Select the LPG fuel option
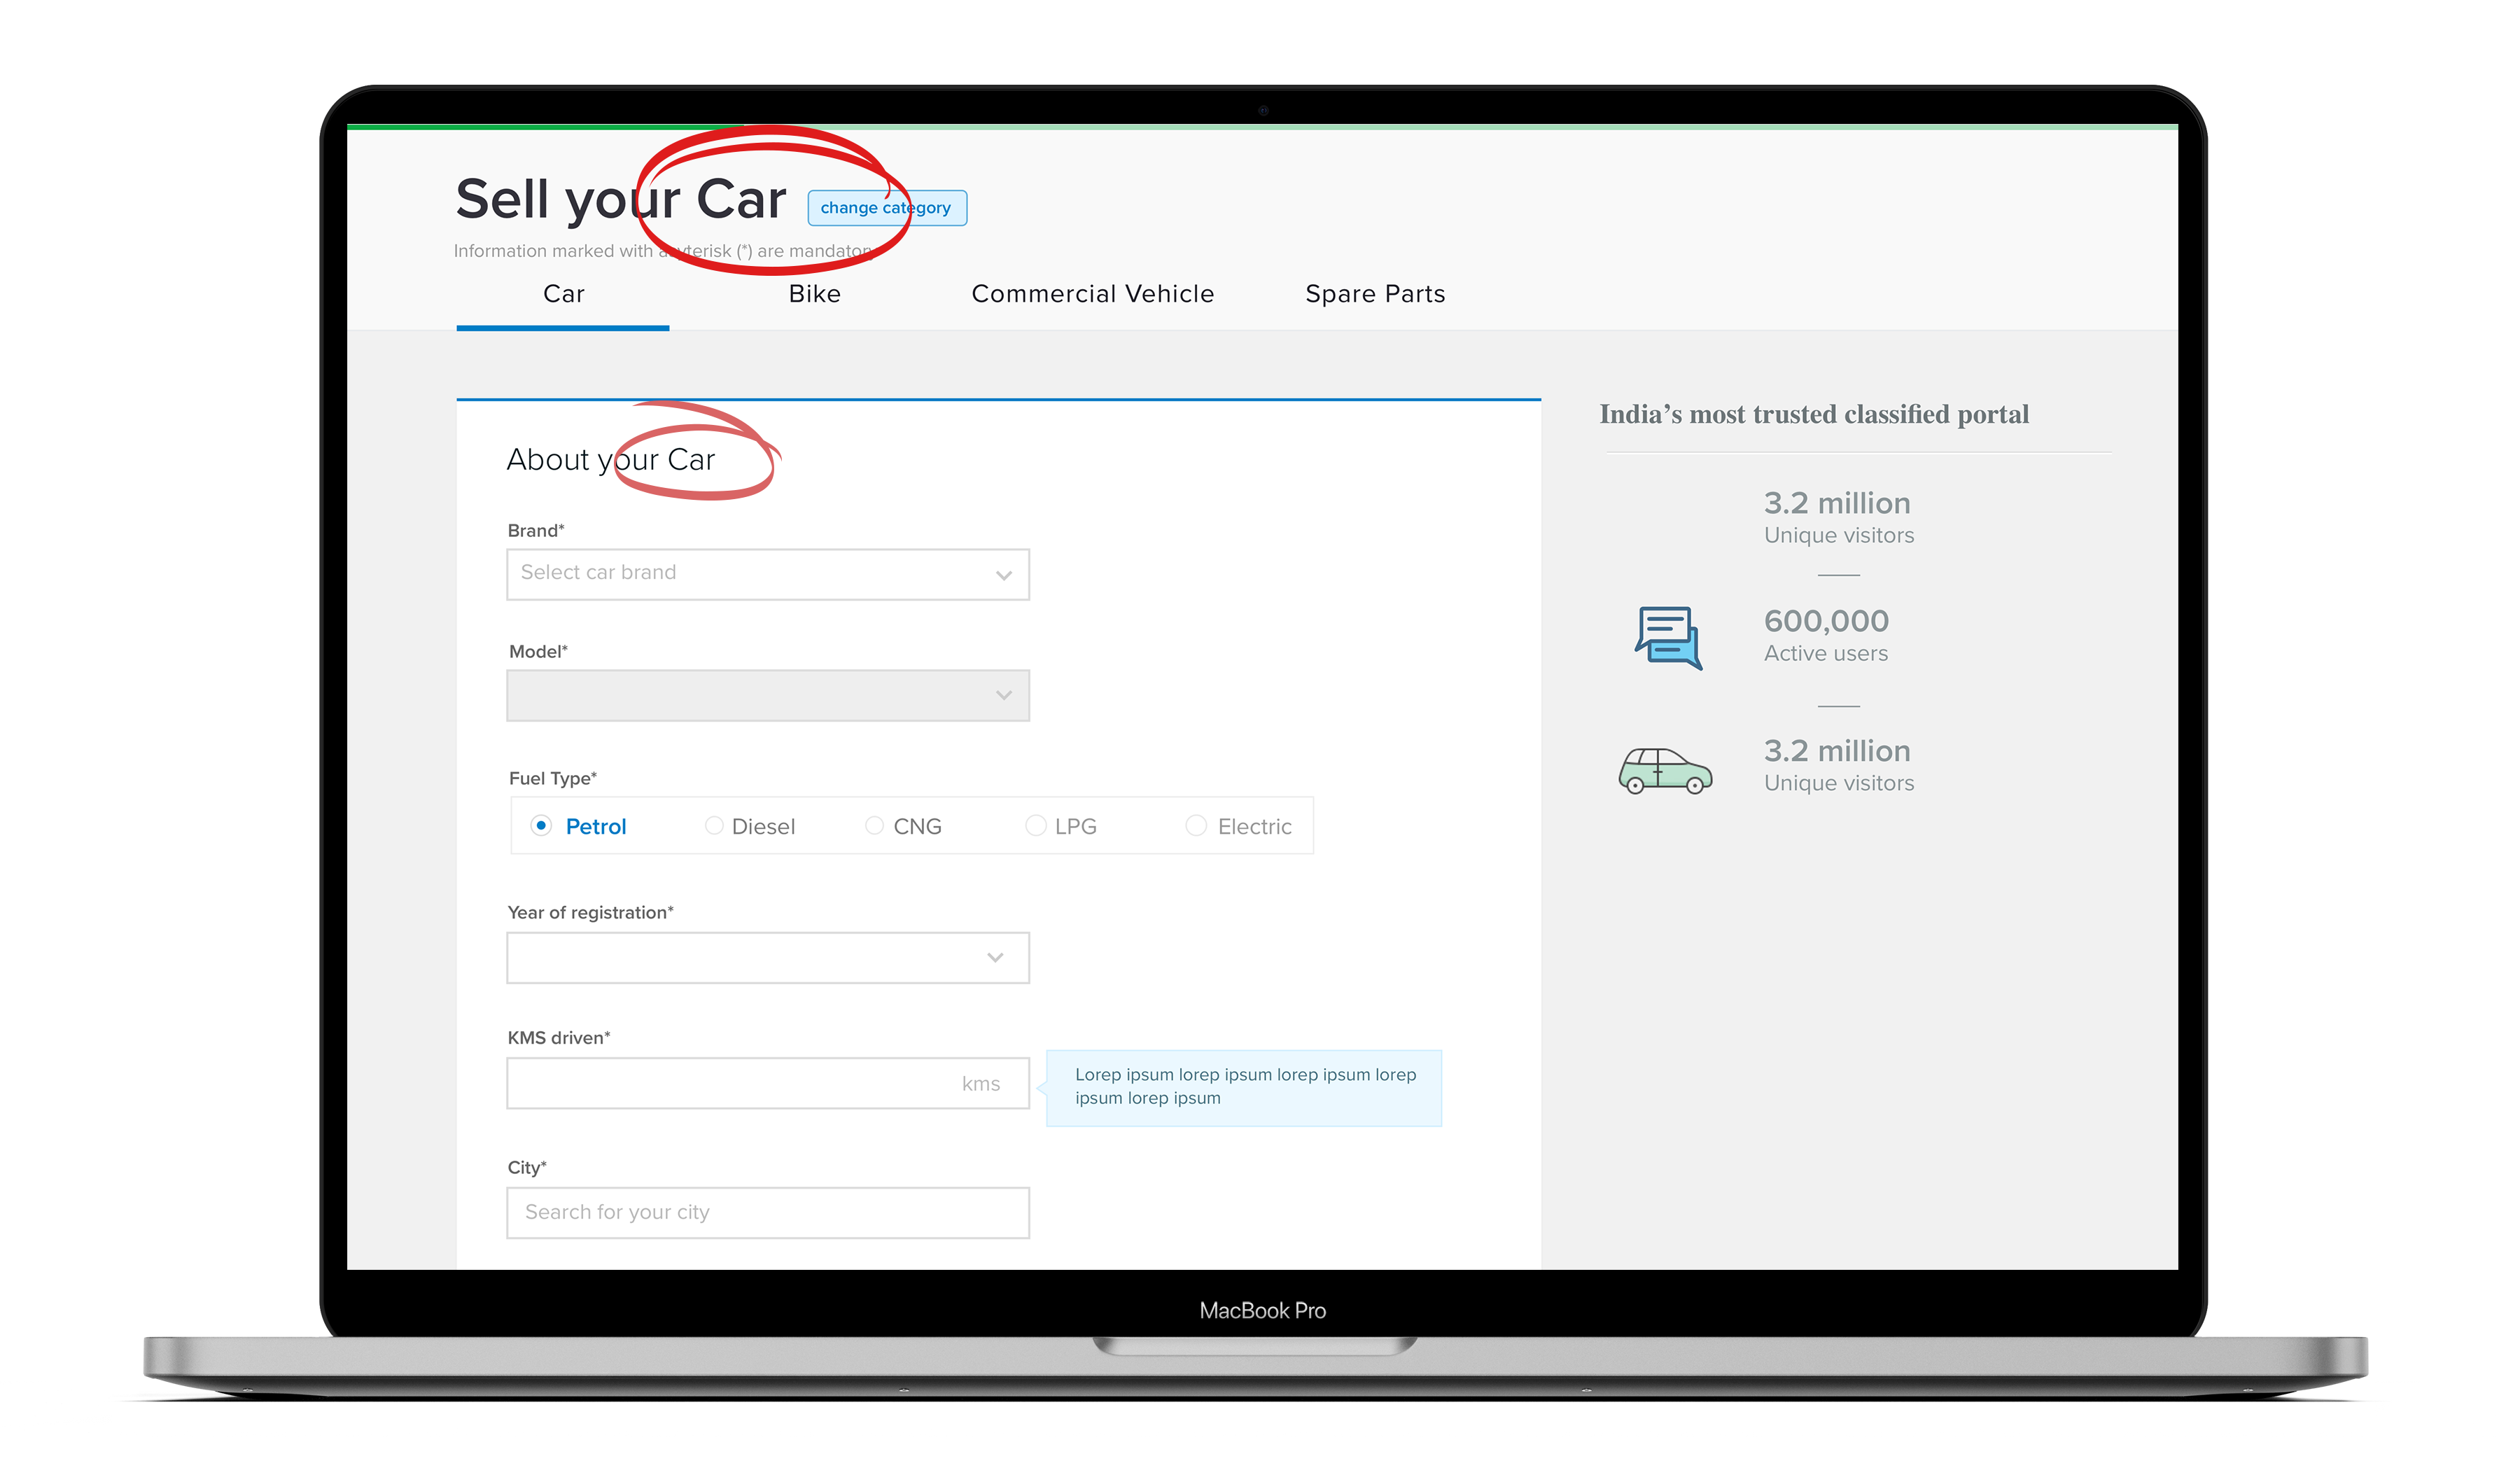Screen dimensions: 2520x1482 pos(1036,826)
